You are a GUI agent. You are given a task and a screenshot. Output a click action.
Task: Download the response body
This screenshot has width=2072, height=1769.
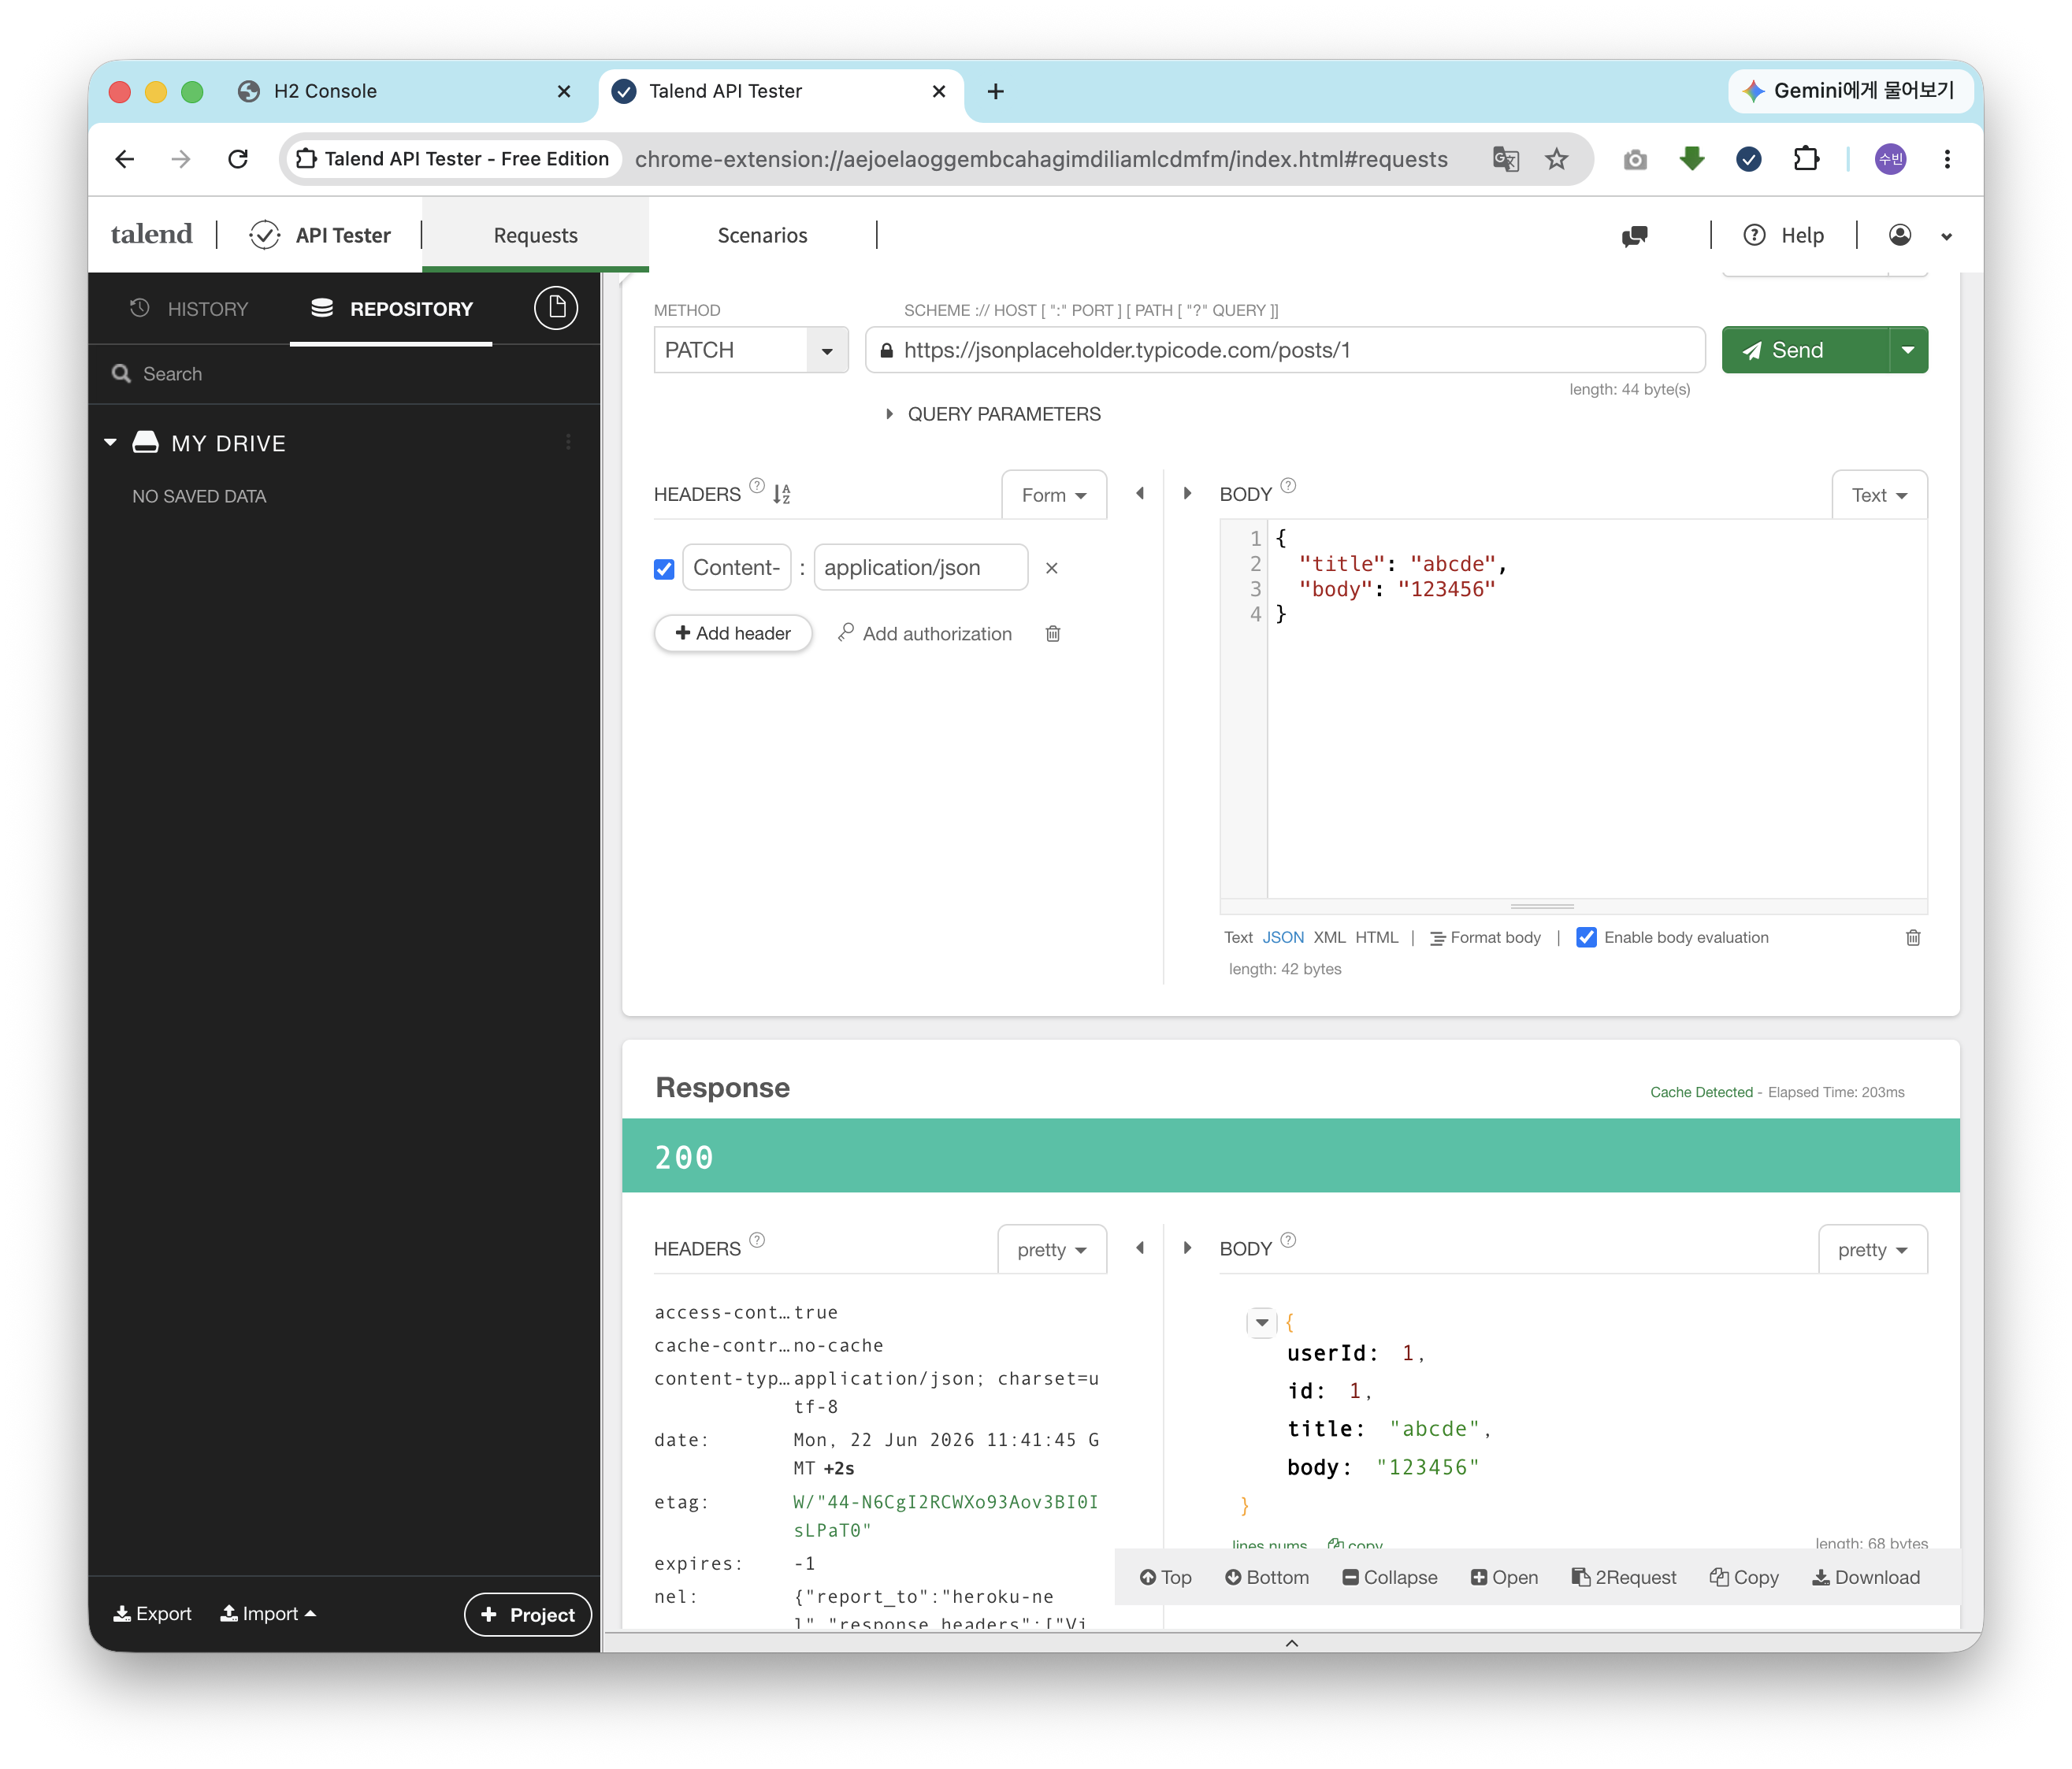coord(1866,1577)
